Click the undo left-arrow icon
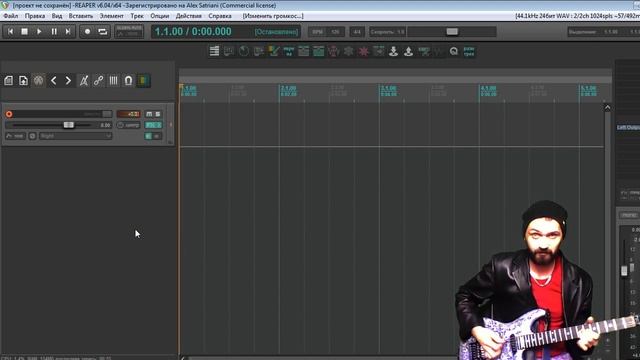This screenshot has width=640, height=360. [53, 81]
